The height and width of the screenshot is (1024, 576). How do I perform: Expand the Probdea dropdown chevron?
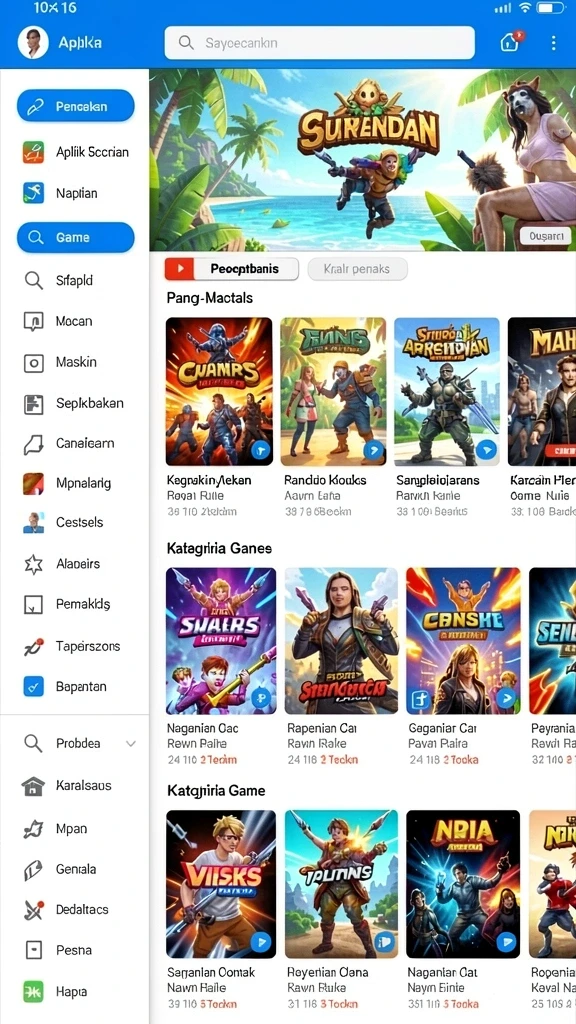click(x=131, y=744)
